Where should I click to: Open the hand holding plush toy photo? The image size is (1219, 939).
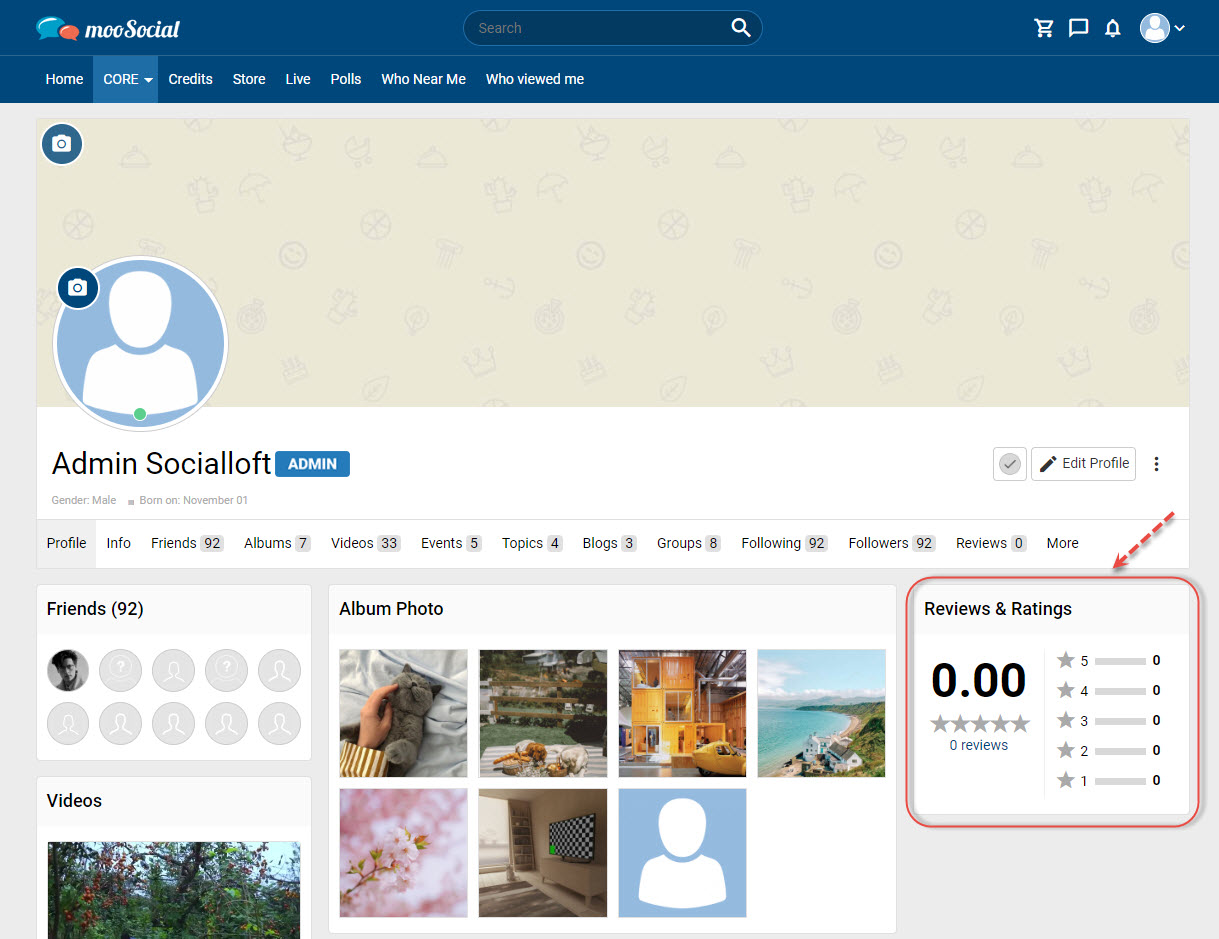(403, 713)
